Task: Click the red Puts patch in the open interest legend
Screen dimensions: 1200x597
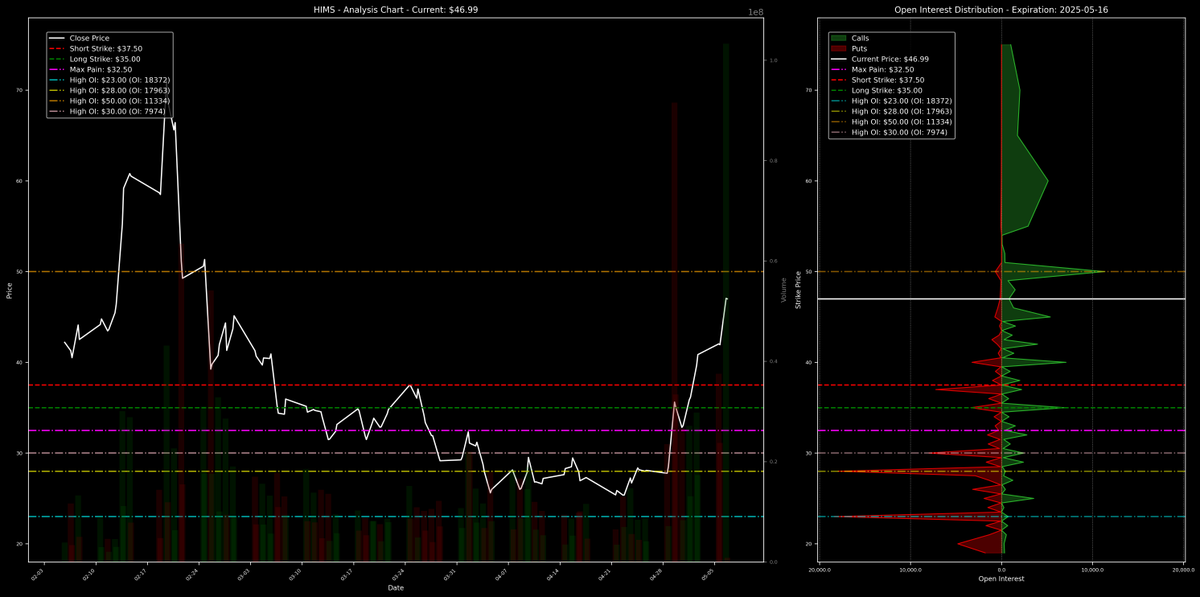Action: pyautogui.click(x=838, y=48)
